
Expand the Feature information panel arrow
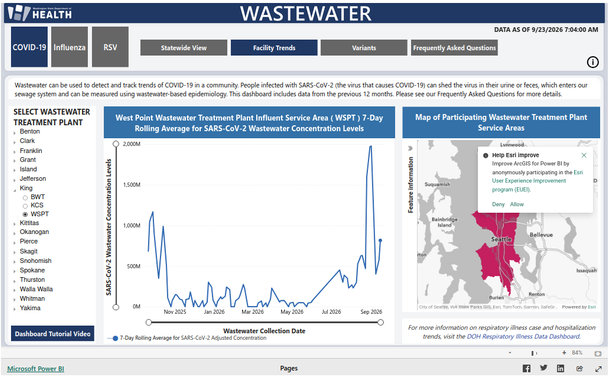coord(410,148)
